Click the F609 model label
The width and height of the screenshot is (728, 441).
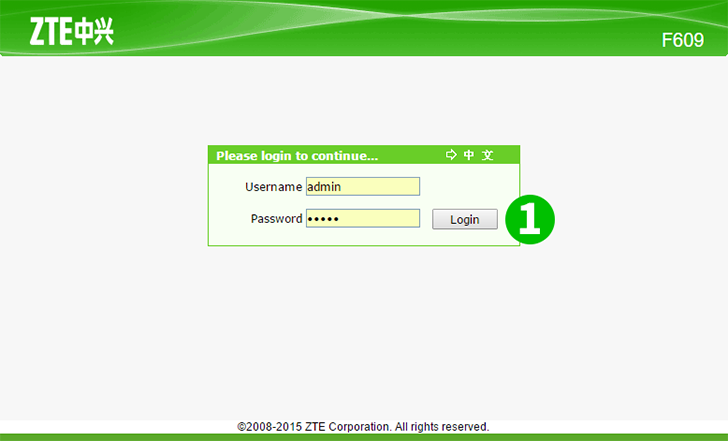tap(682, 40)
